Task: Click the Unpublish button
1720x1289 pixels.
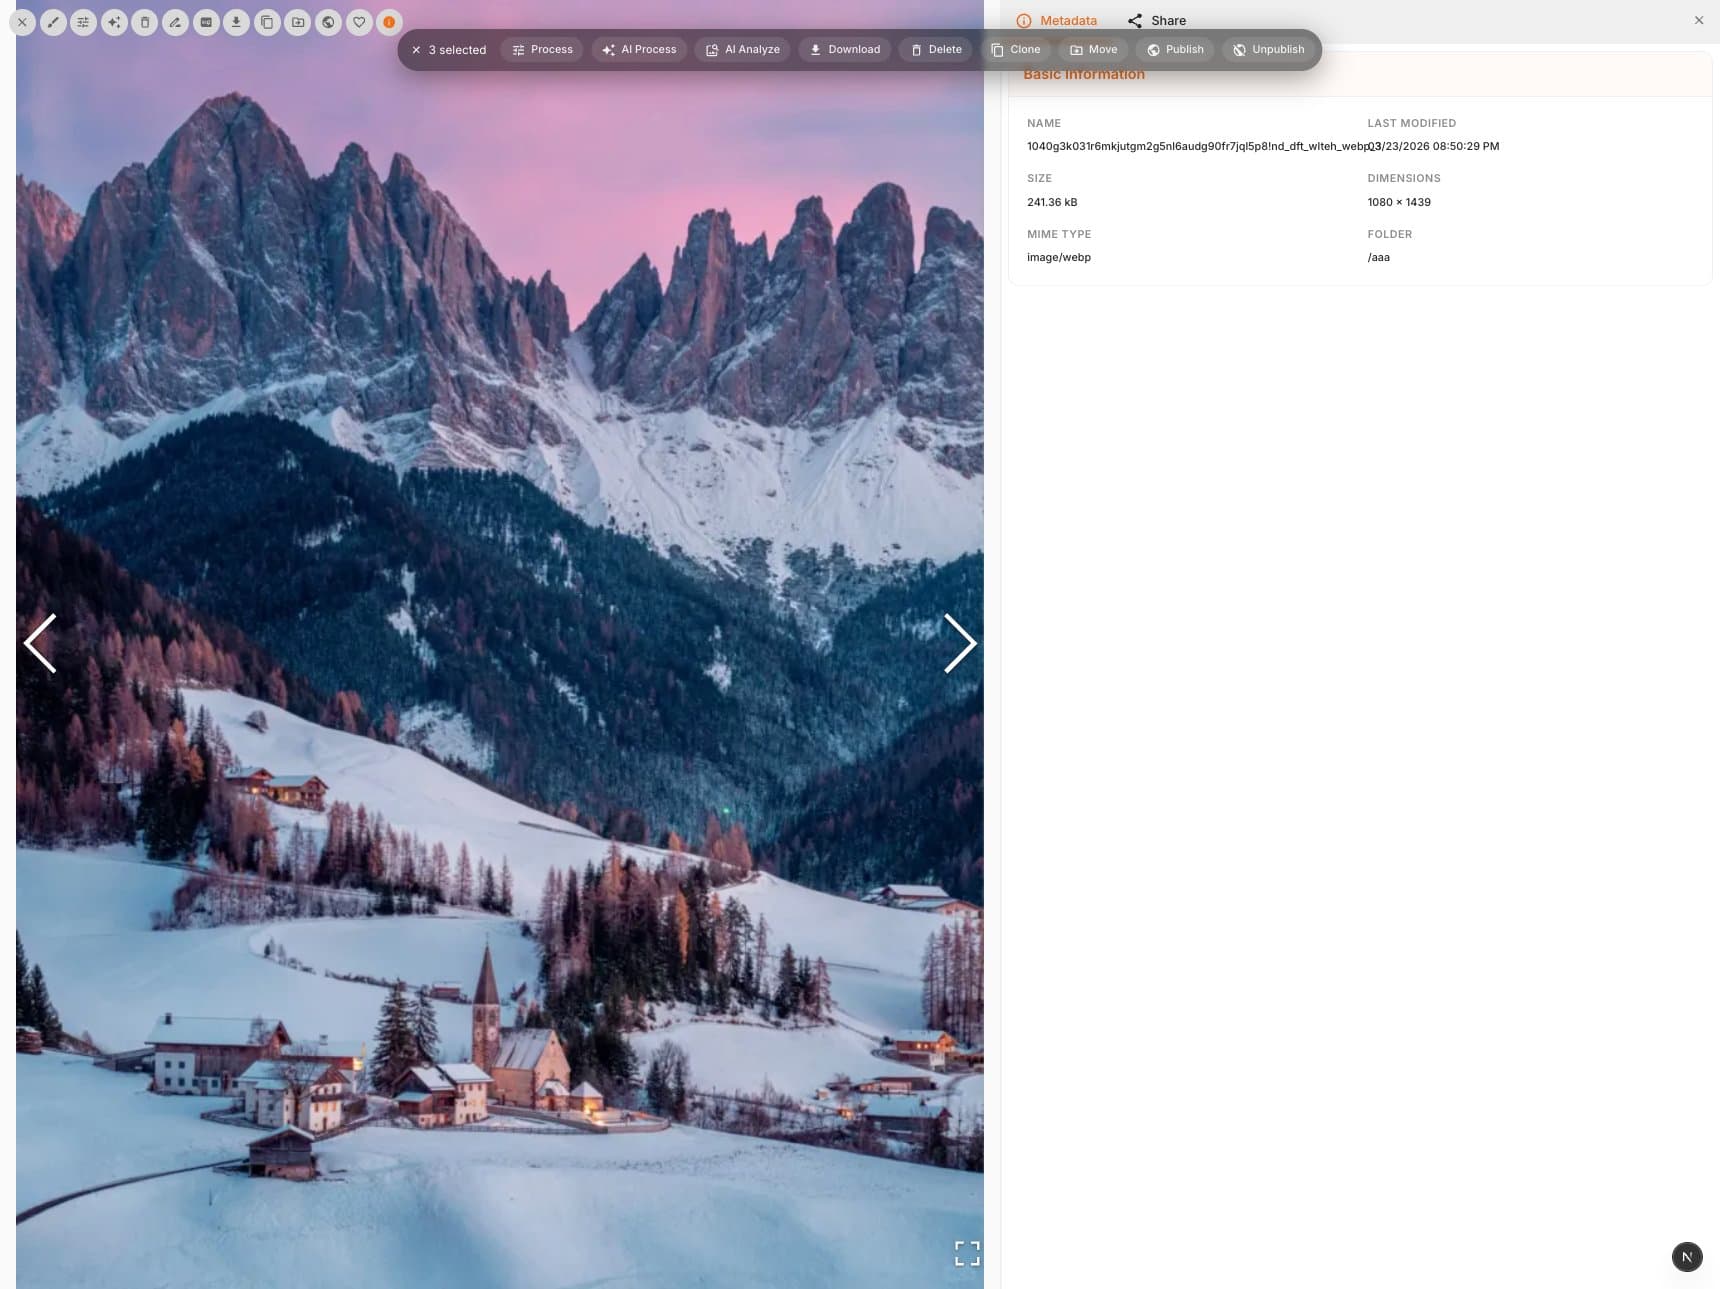Action: click(1268, 50)
